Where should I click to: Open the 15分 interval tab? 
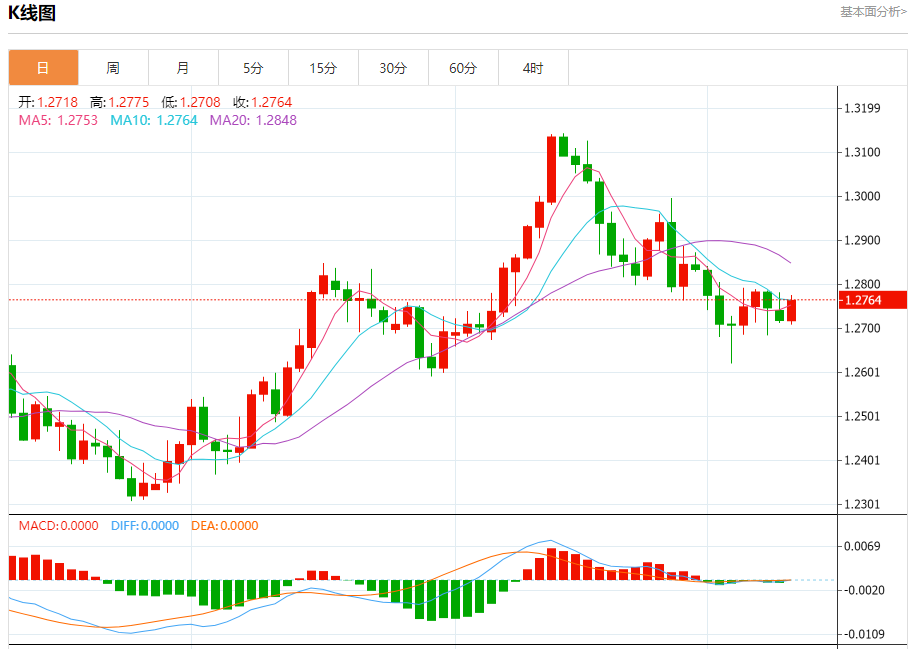click(323, 68)
